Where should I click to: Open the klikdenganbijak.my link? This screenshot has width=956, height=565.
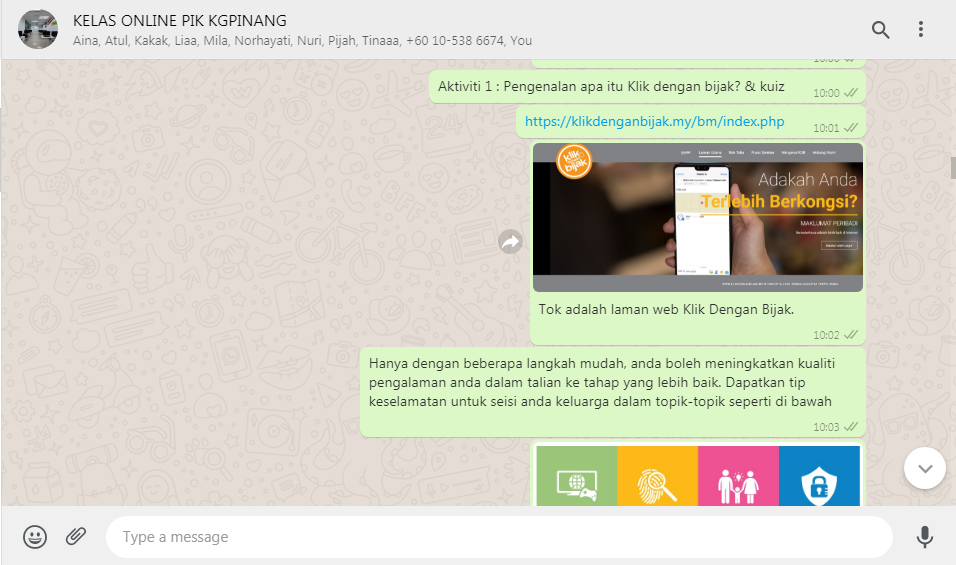[x=654, y=122]
